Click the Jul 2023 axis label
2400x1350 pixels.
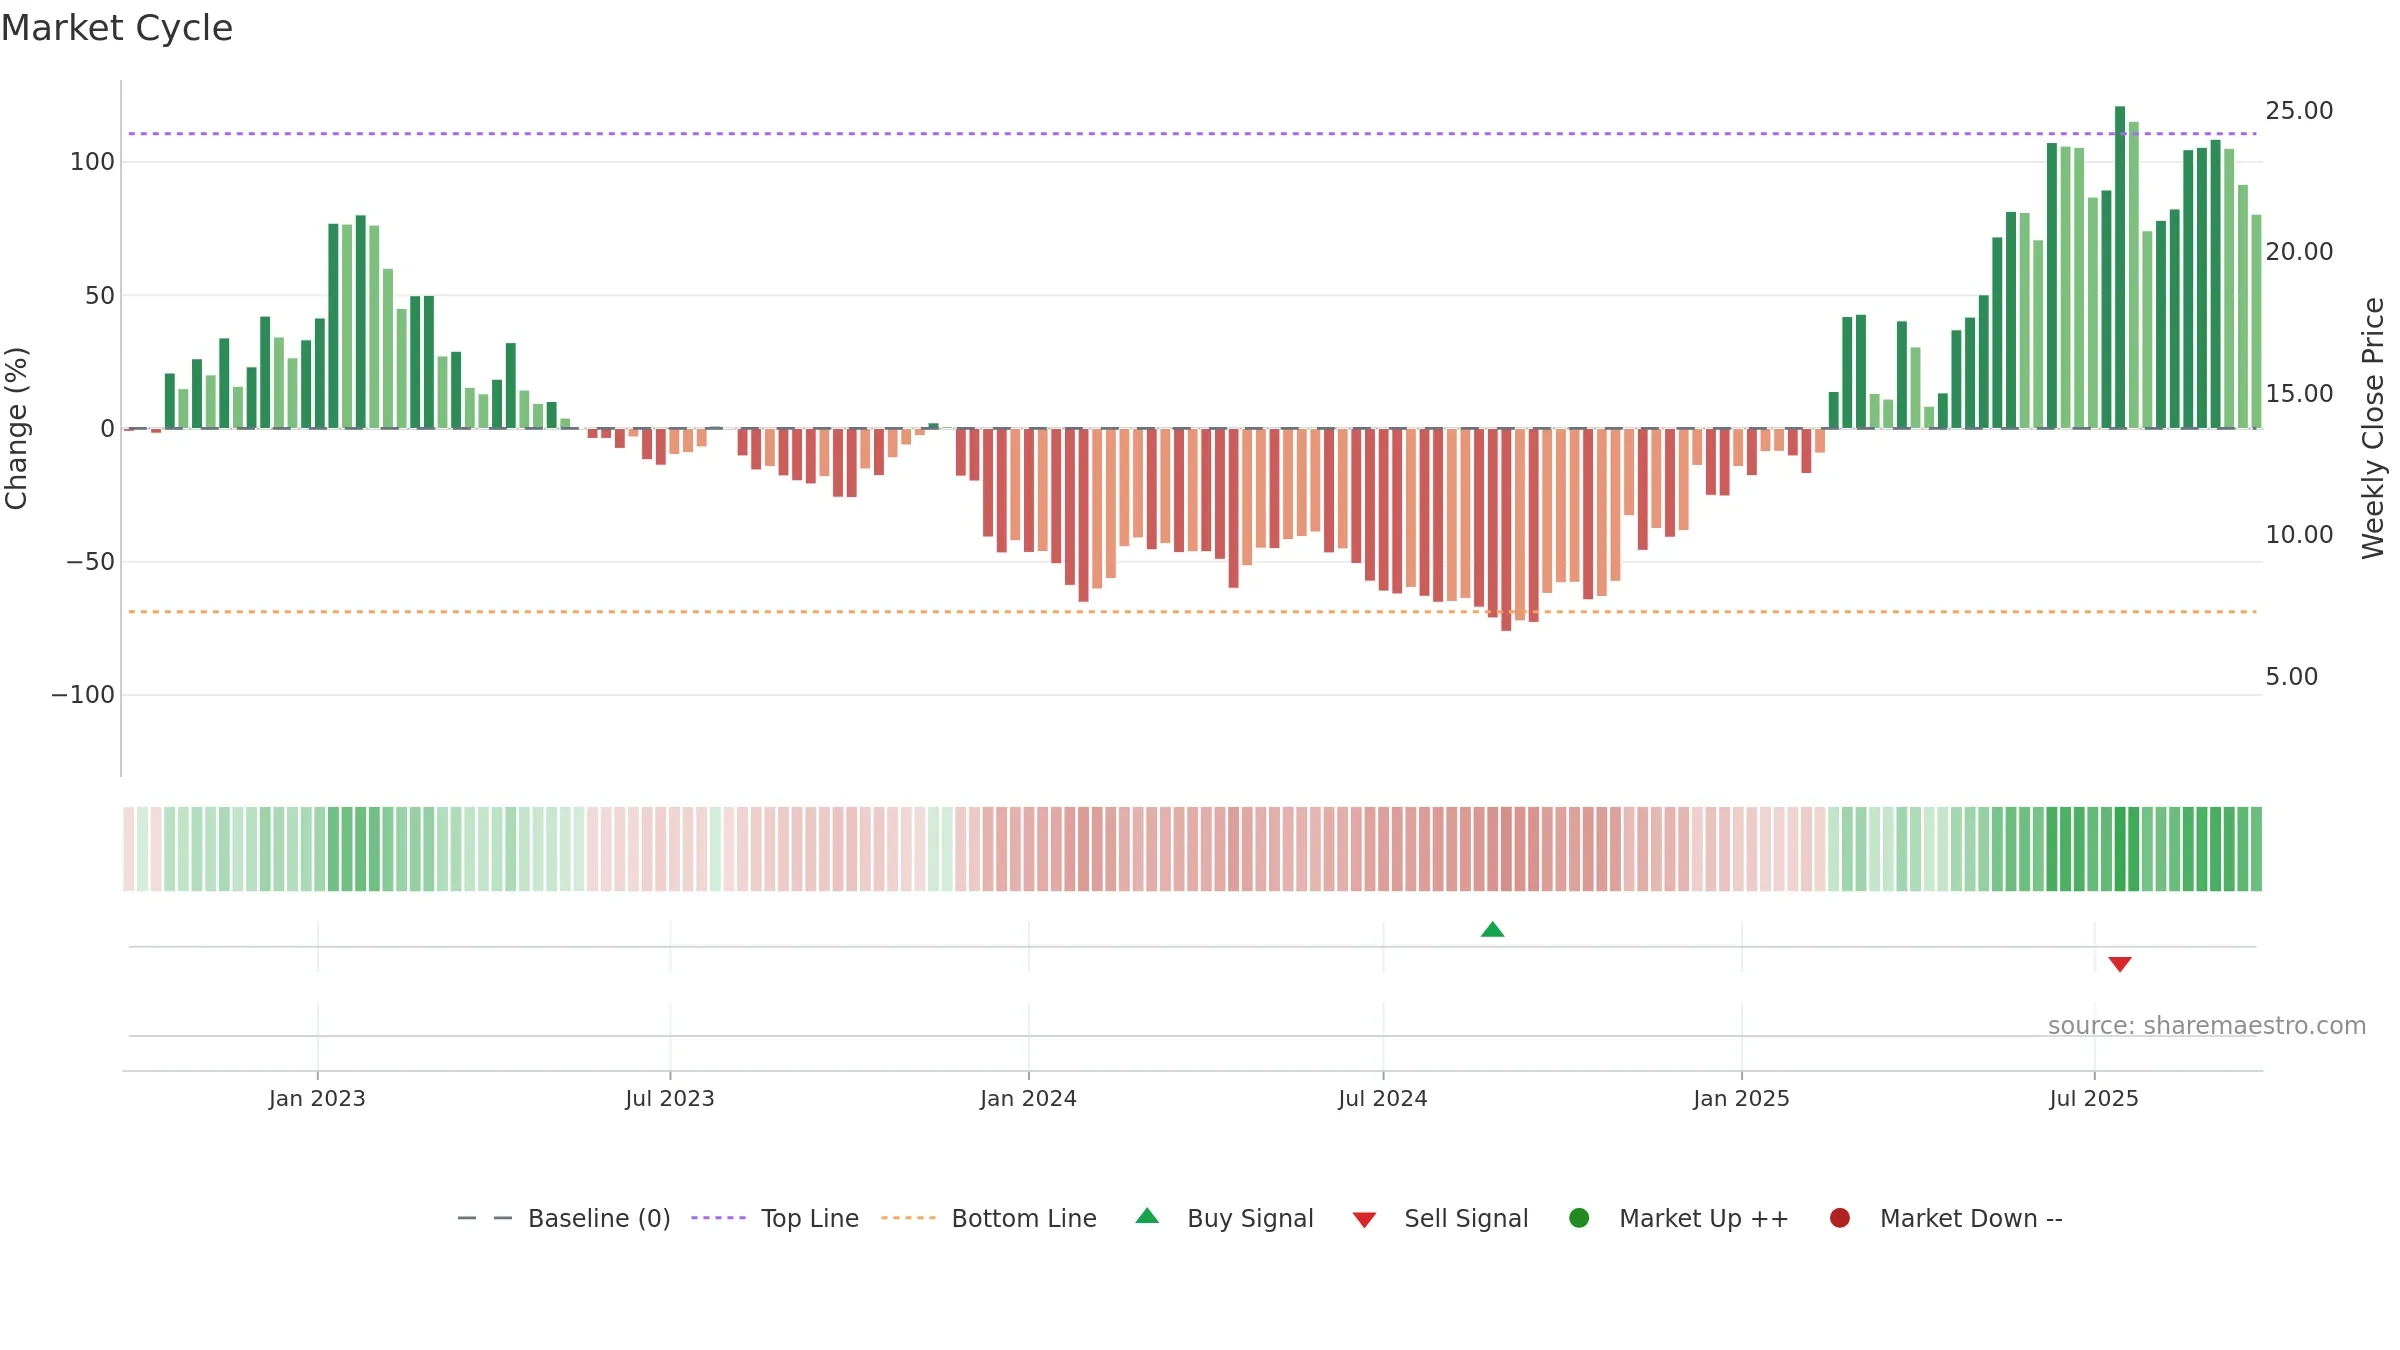(670, 1099)
